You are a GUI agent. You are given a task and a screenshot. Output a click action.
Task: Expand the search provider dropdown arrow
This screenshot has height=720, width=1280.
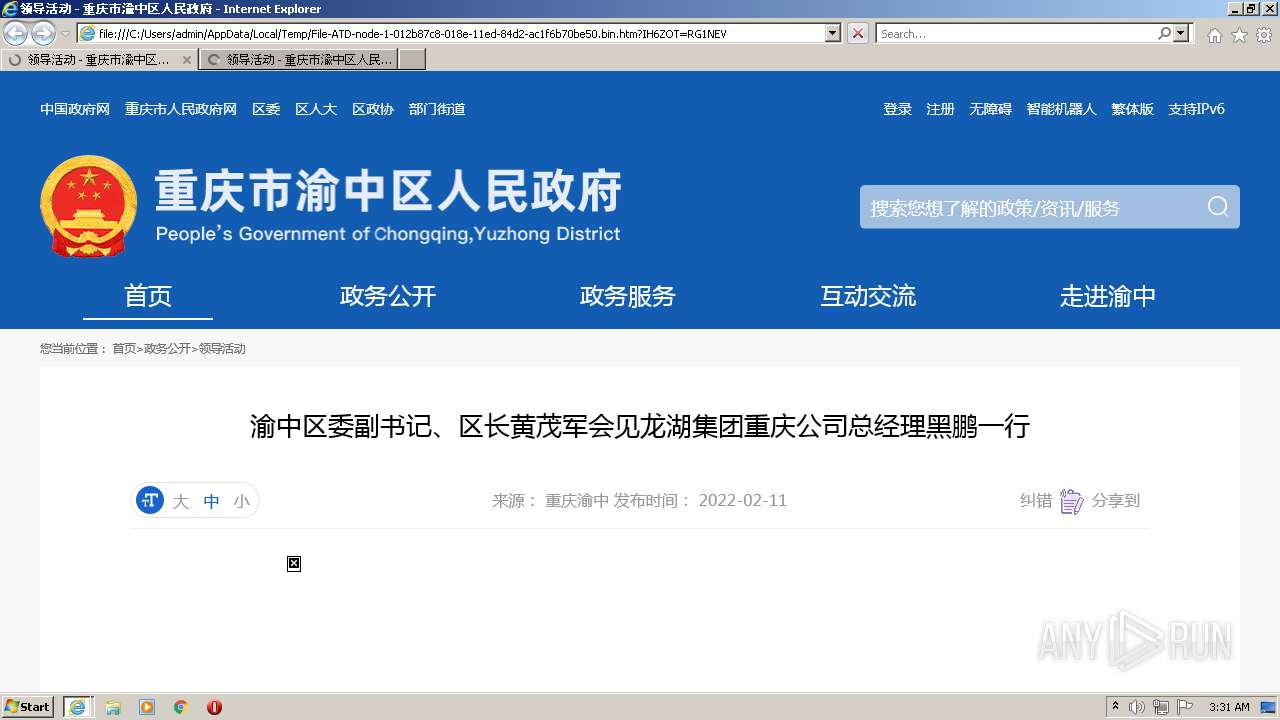tap(1182, 33)
